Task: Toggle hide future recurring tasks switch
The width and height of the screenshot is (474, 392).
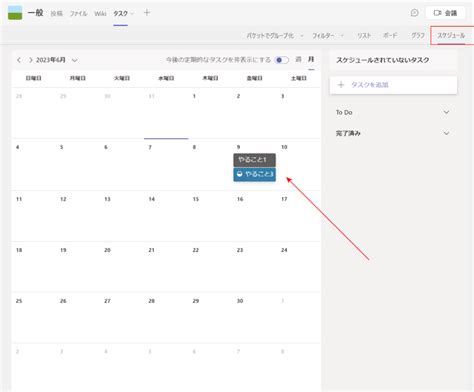Action: tap(282, 60)
